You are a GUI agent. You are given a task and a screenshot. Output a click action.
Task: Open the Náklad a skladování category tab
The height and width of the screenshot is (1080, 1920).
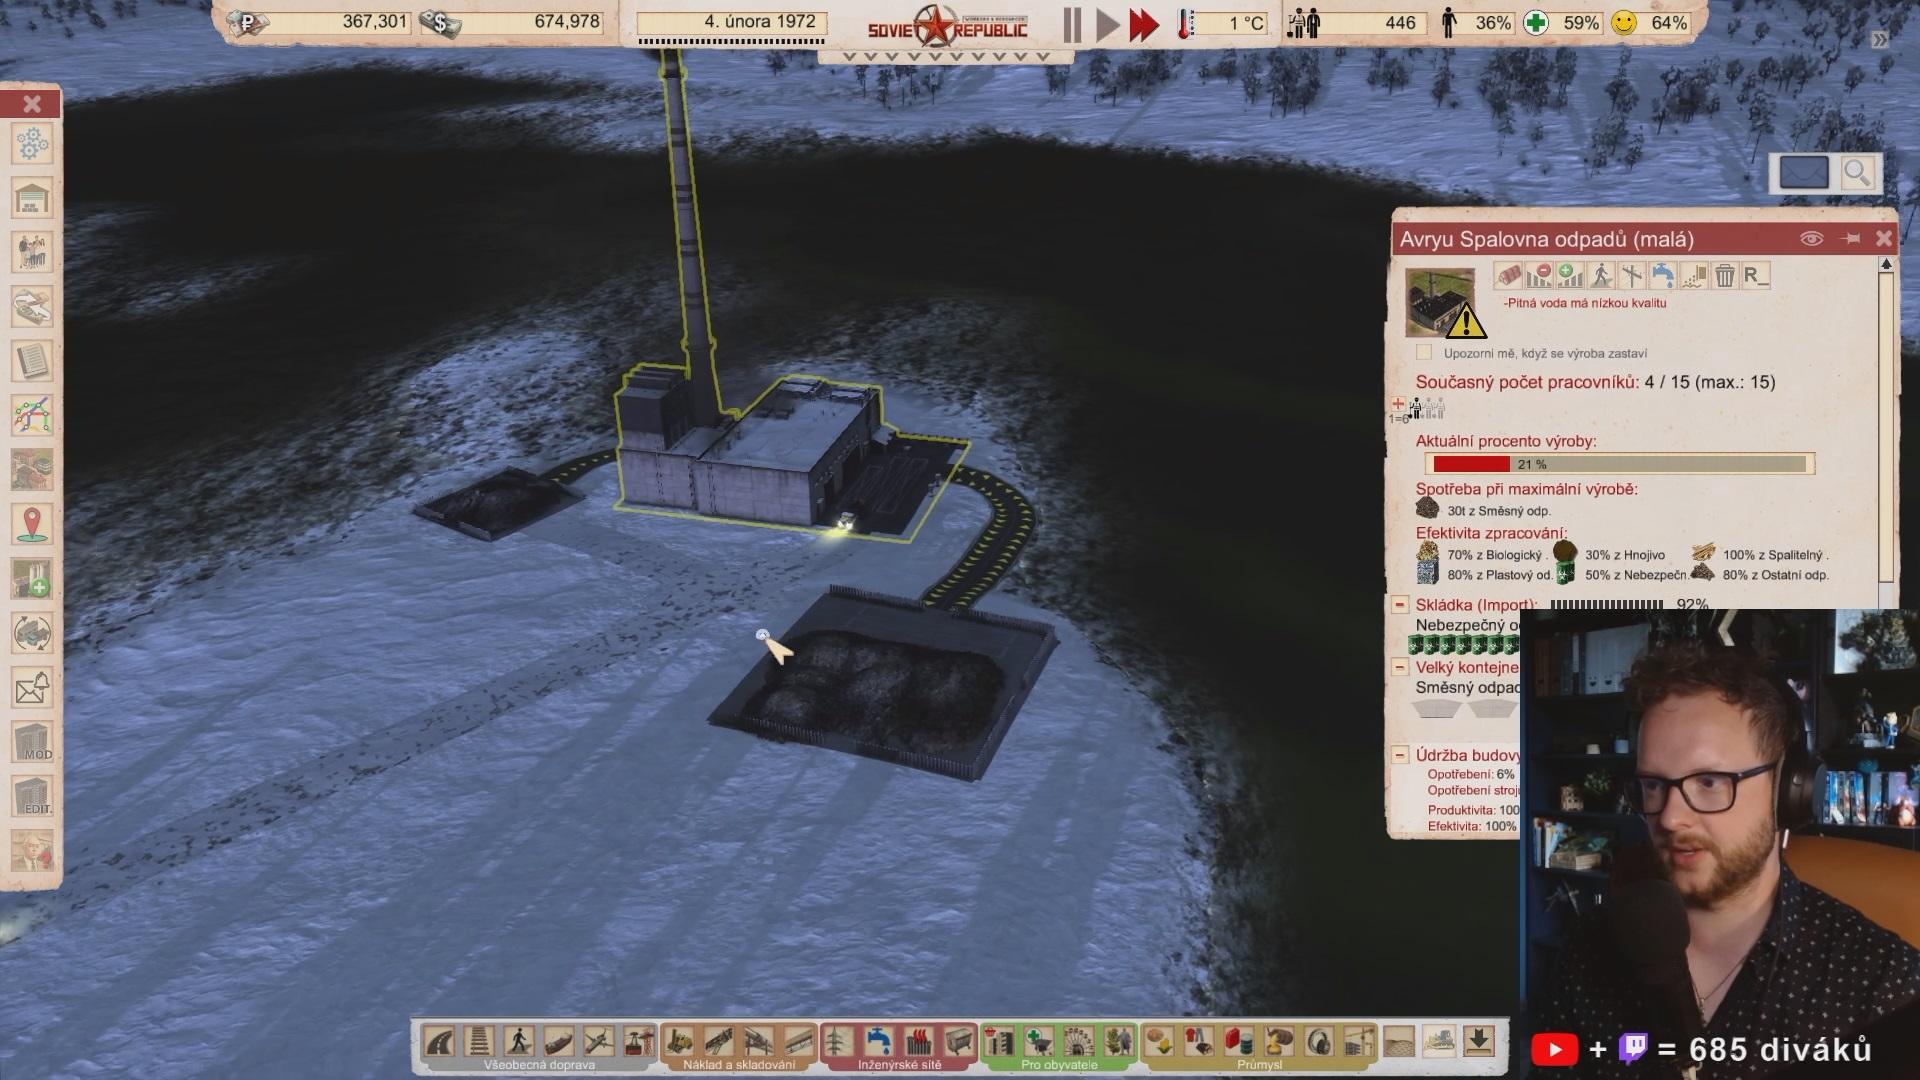coord(739,1065)
